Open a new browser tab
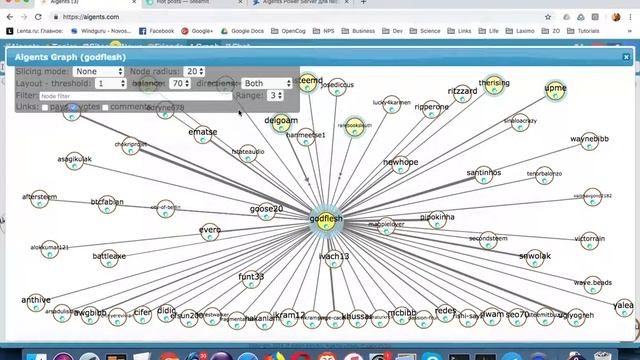The height and width of the screenshot is (360, 640). [363, 2]
